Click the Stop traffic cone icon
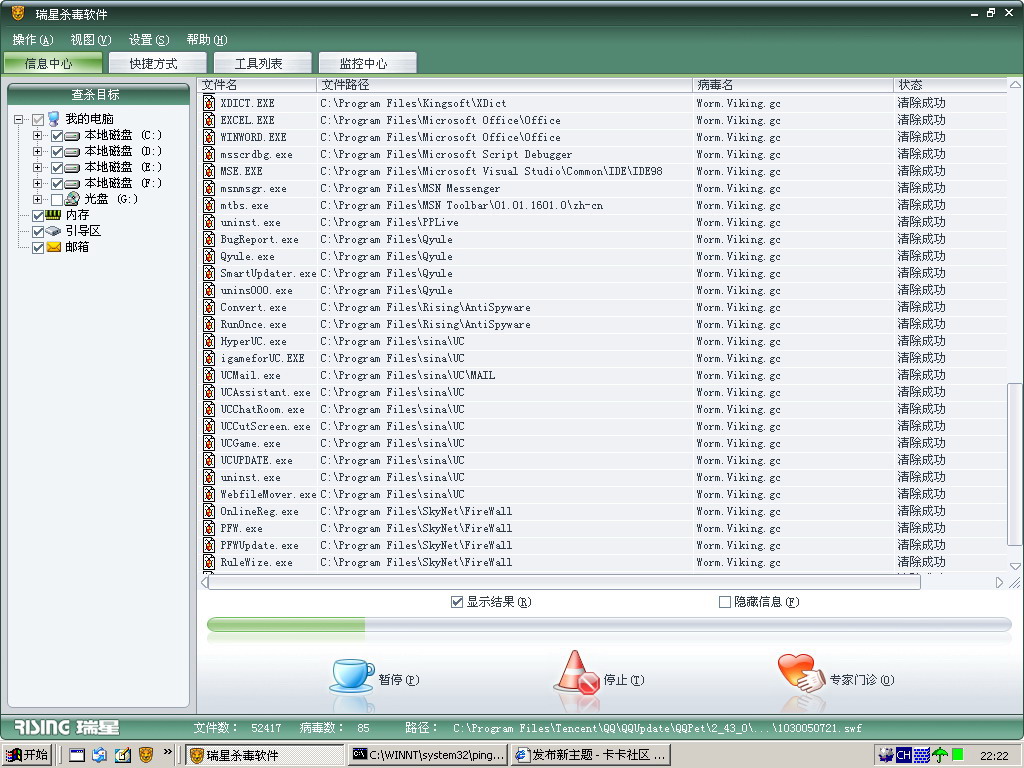1024x768 pixels. point(577,672)
